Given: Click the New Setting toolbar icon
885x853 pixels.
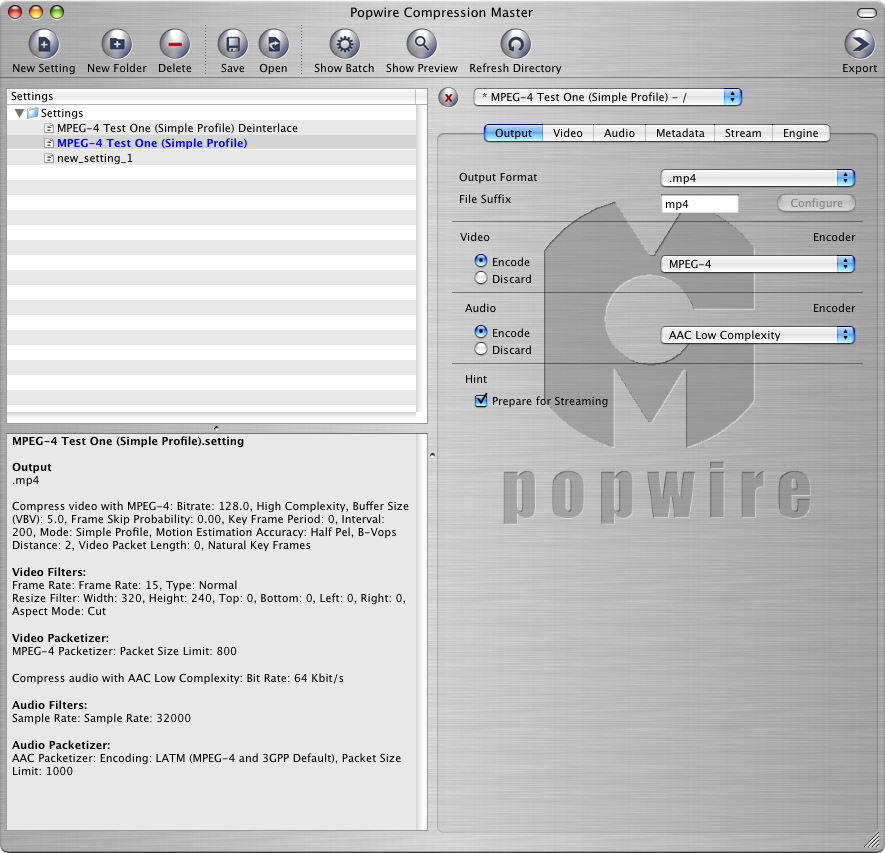Looking at the screenshot, I should tap(43, 44).
